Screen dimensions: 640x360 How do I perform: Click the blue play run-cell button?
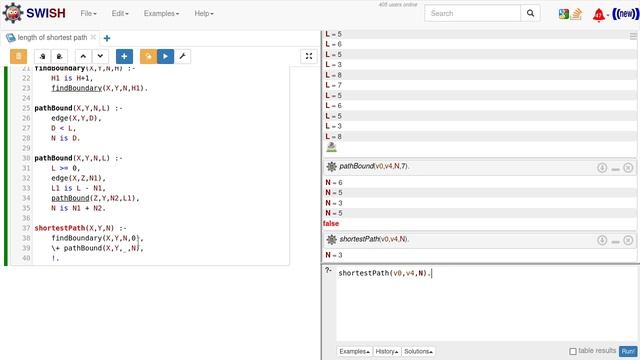click(x=165, y=56)
